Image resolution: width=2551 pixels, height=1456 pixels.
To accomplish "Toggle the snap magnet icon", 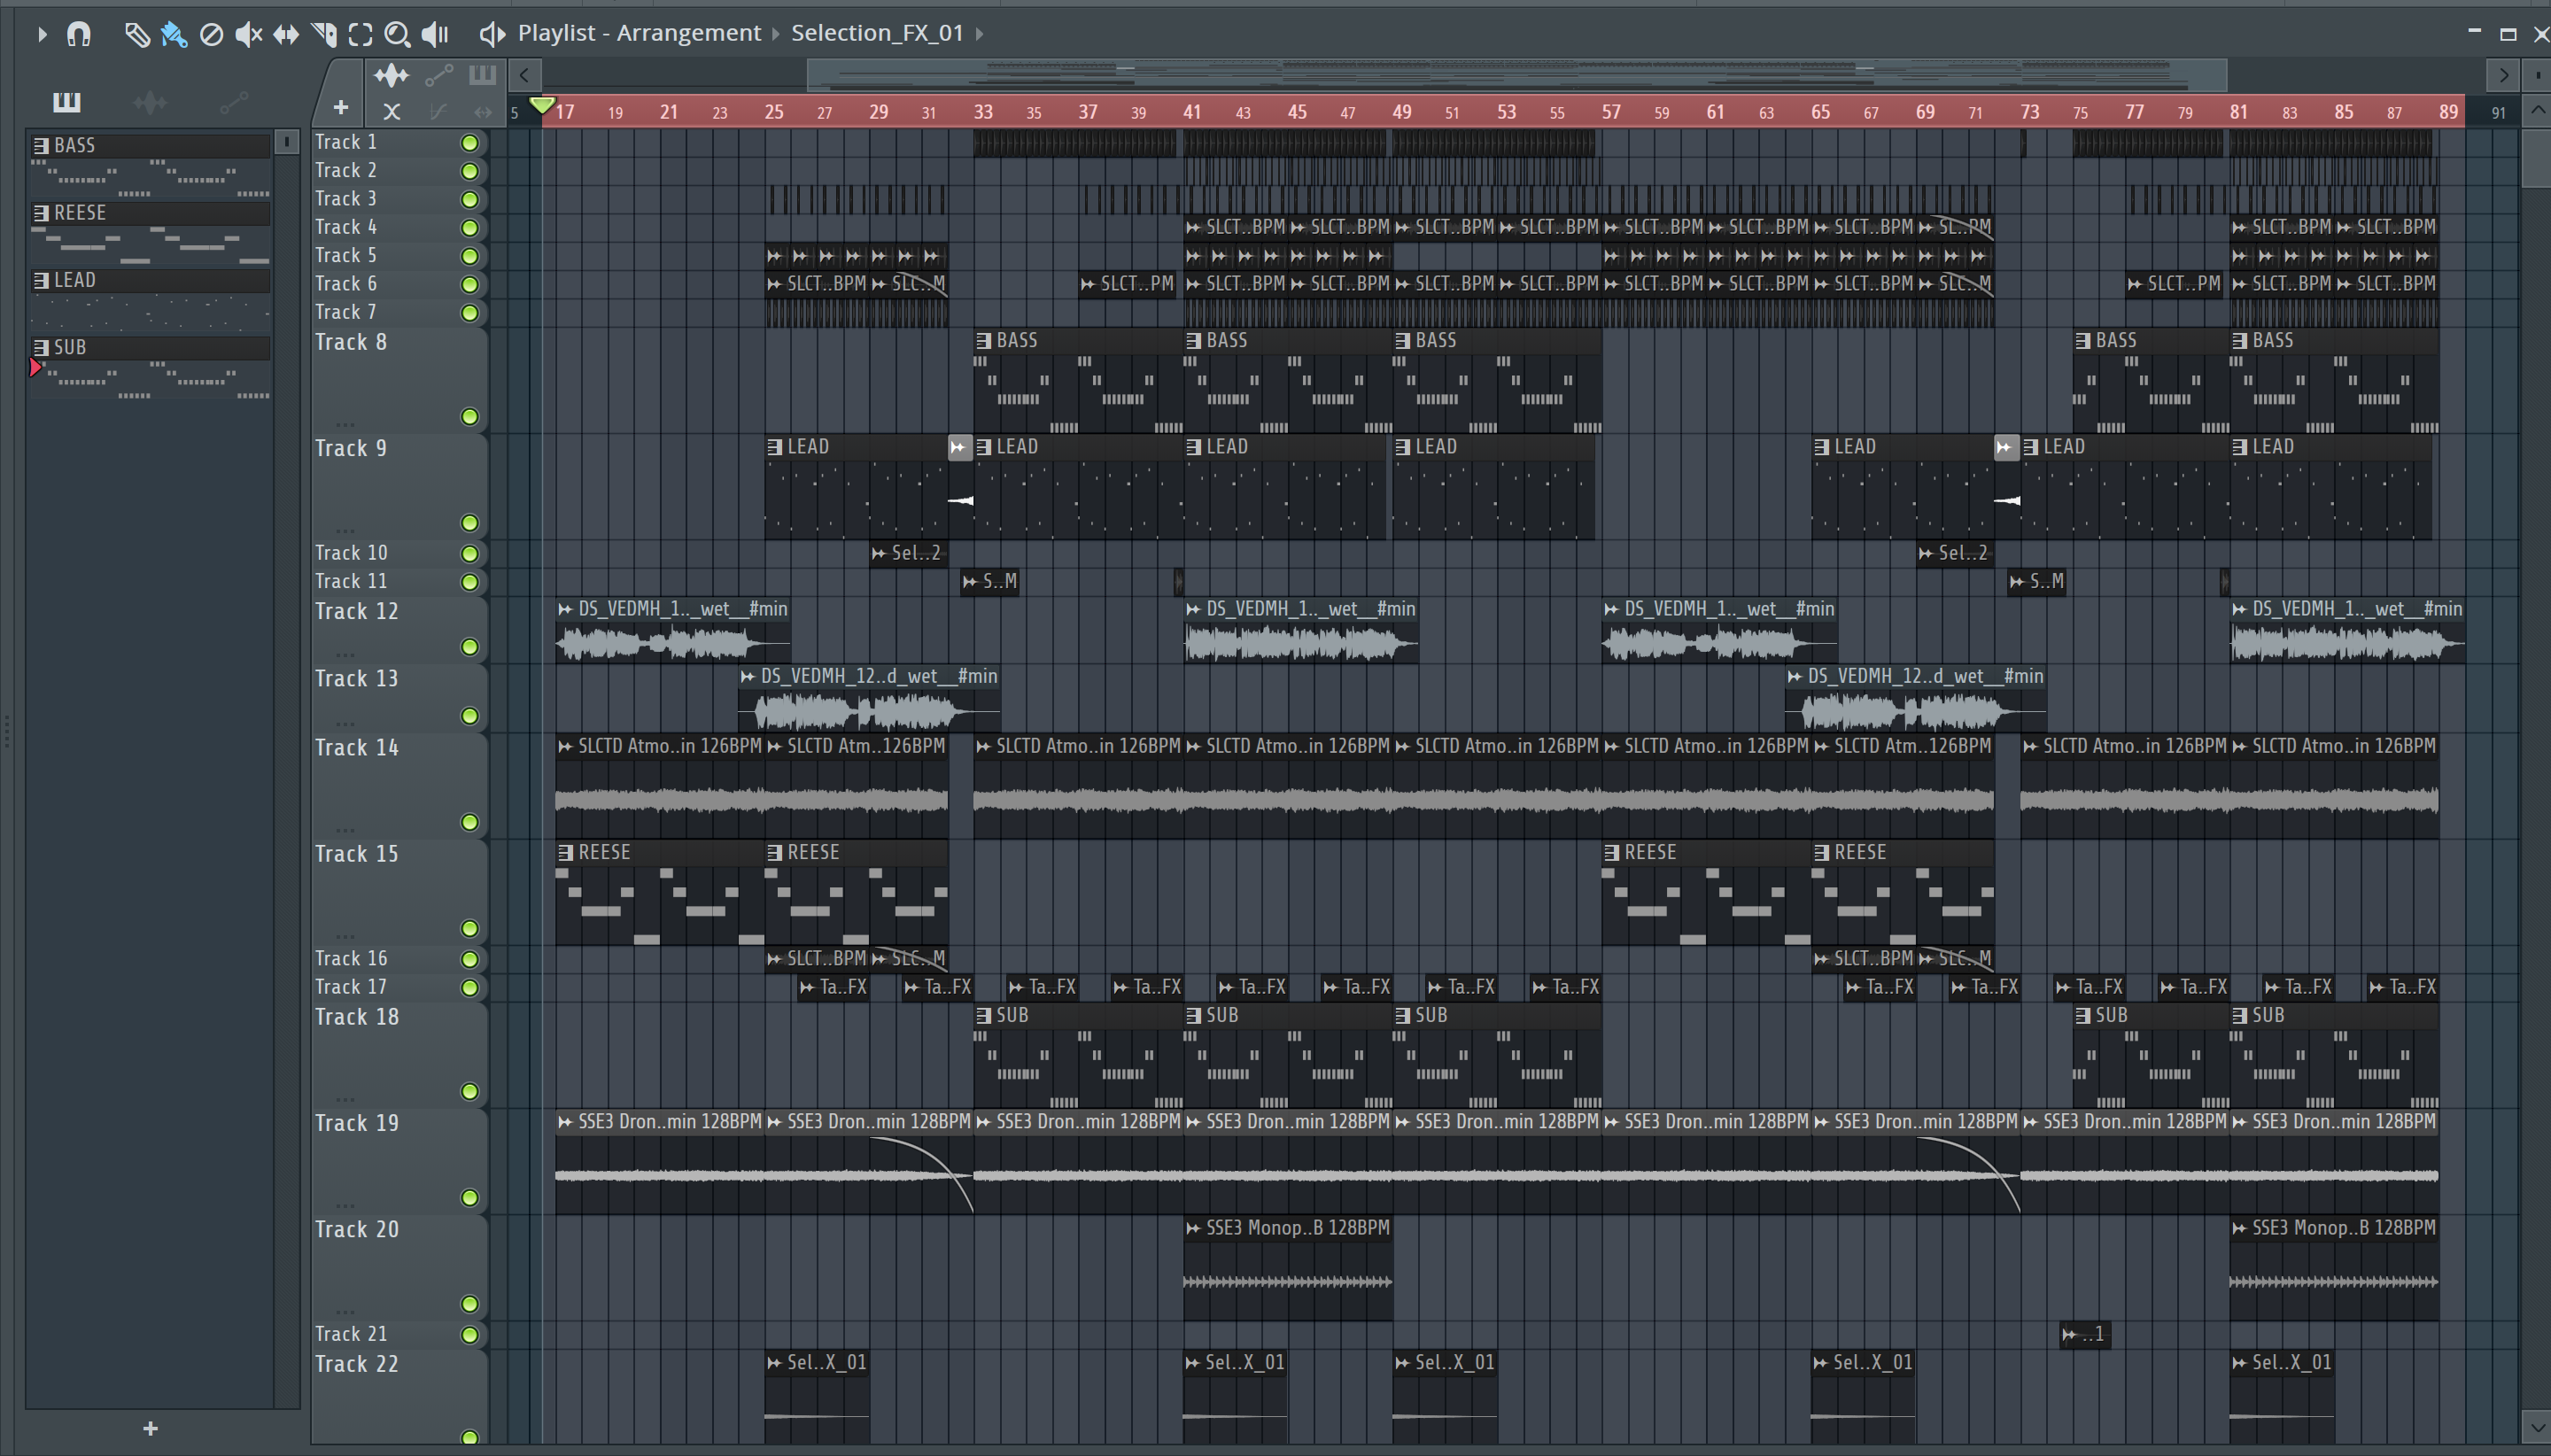I will point(78,34).
